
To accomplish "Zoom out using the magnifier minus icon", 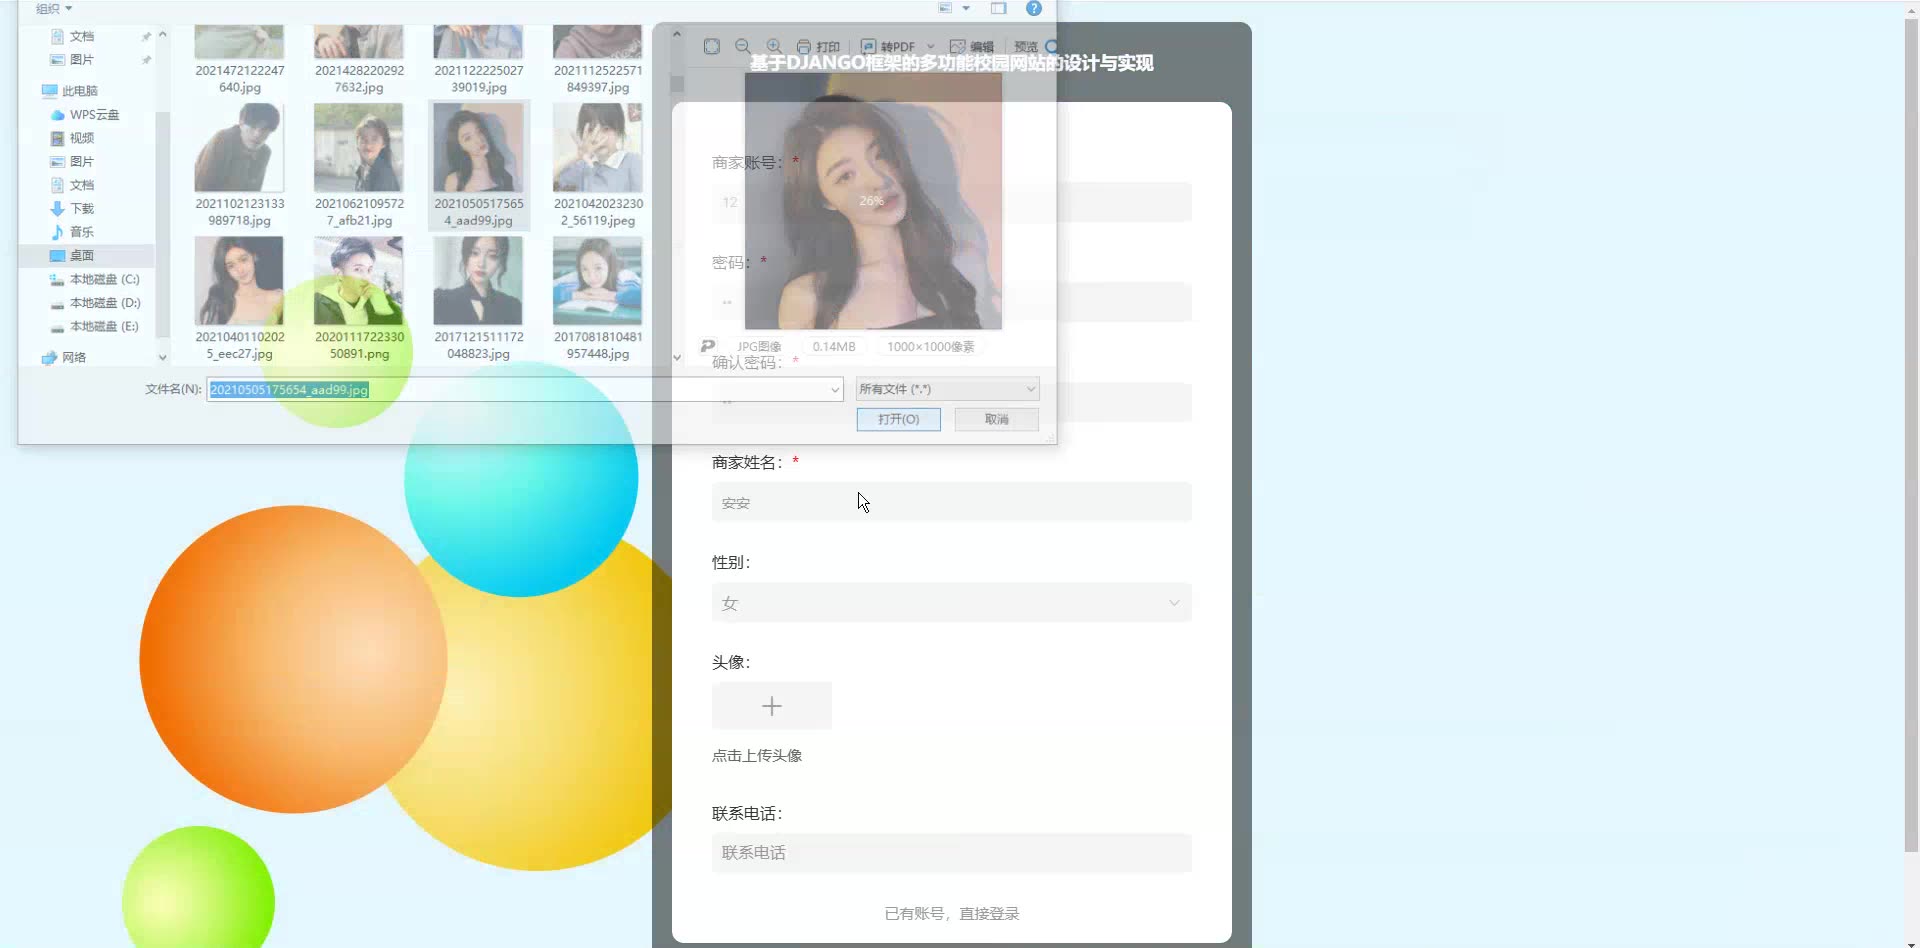I will [x=743, y=46].
